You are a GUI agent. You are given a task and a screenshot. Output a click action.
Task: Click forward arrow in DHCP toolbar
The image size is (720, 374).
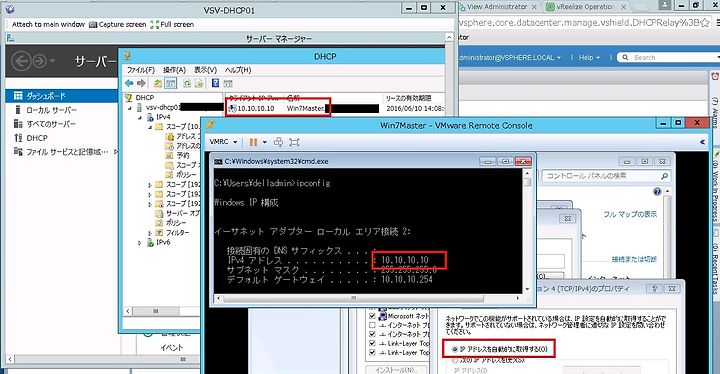[141, 83]
